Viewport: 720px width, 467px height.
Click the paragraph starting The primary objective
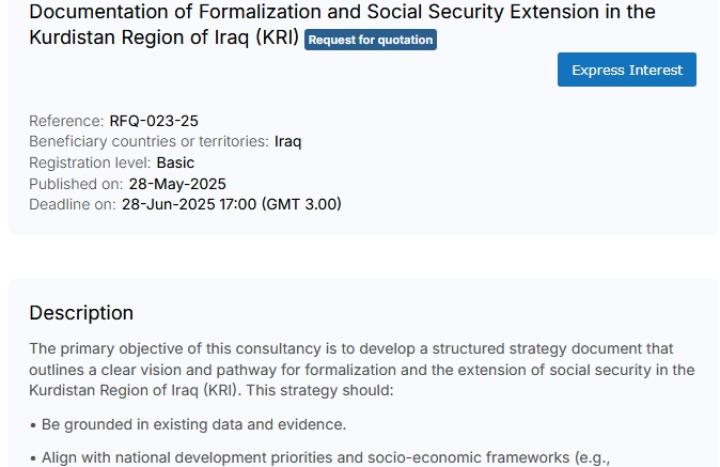(362, 370)
